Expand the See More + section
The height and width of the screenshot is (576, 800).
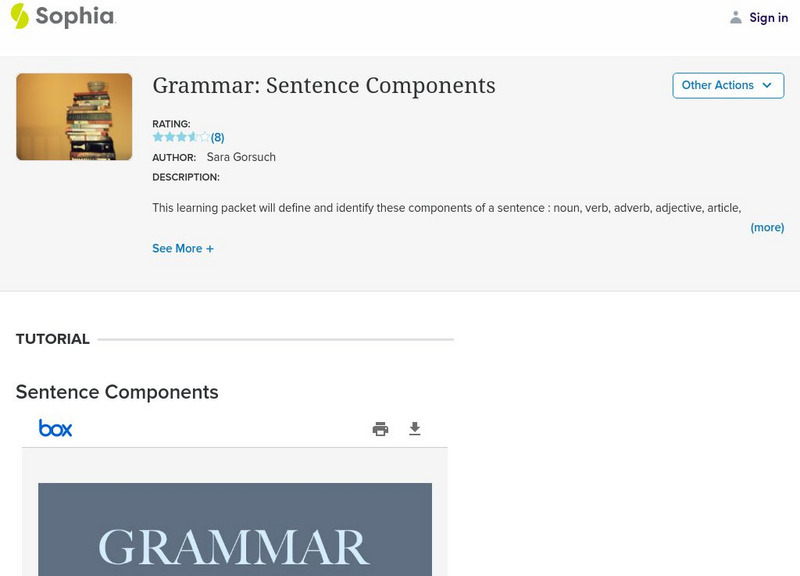[x=183, y=249]
